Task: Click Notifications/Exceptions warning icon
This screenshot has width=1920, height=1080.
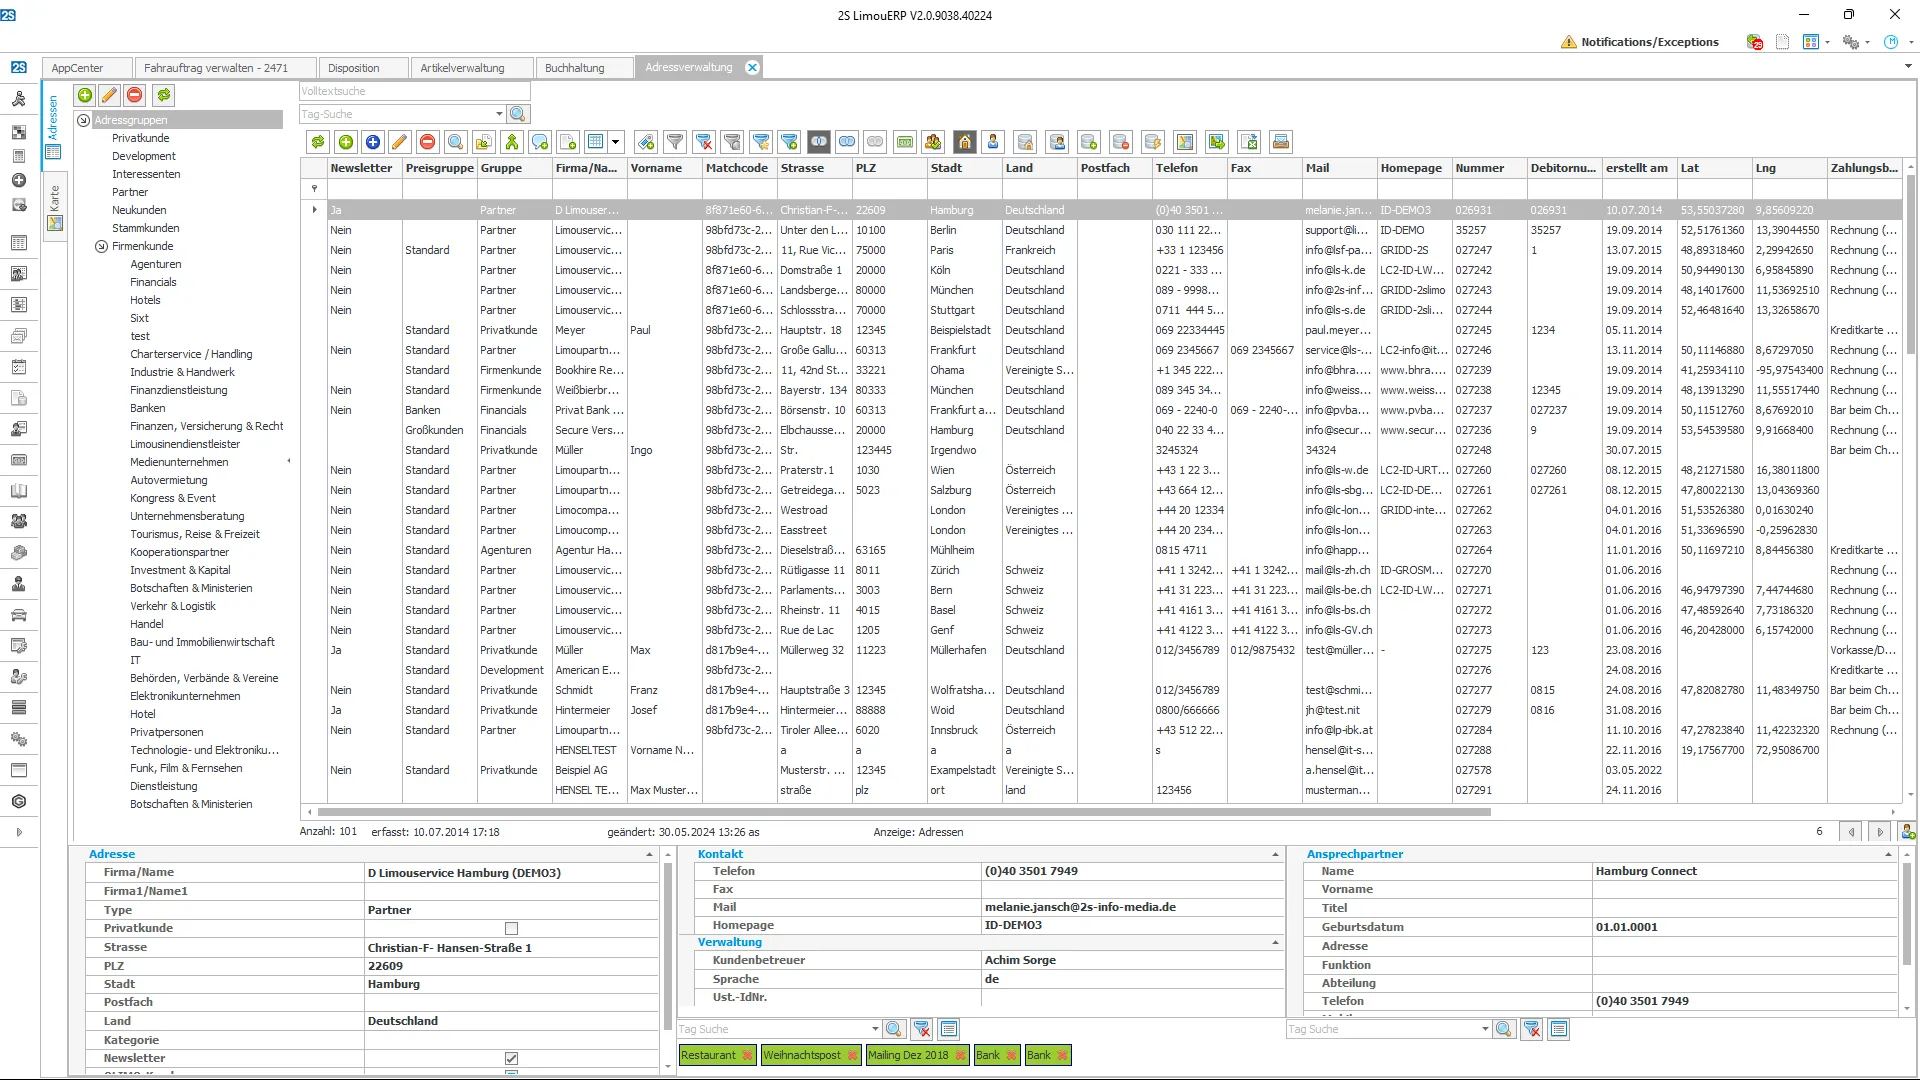Action: pyautogui.click(x=1568, y=42)
